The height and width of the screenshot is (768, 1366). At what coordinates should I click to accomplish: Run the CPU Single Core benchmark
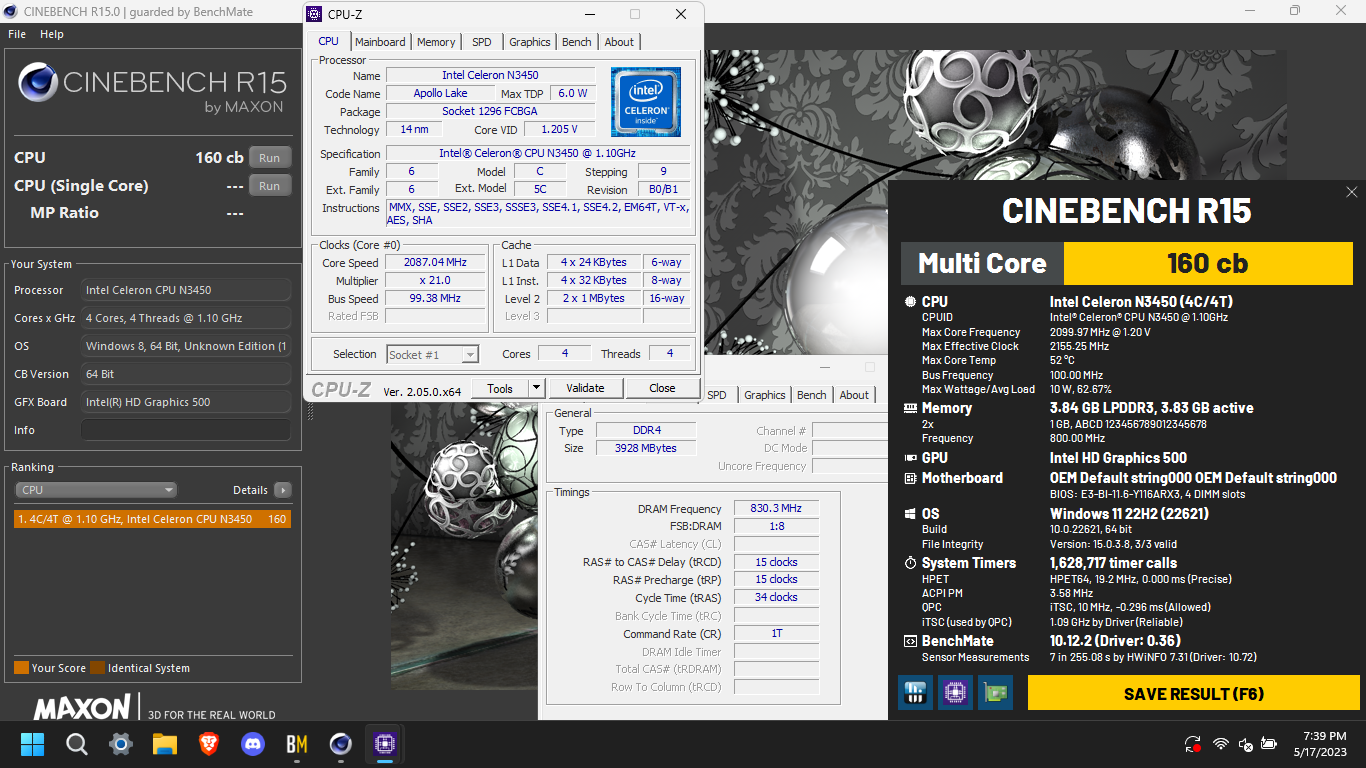pyautogui.click(x=270, y=186)
